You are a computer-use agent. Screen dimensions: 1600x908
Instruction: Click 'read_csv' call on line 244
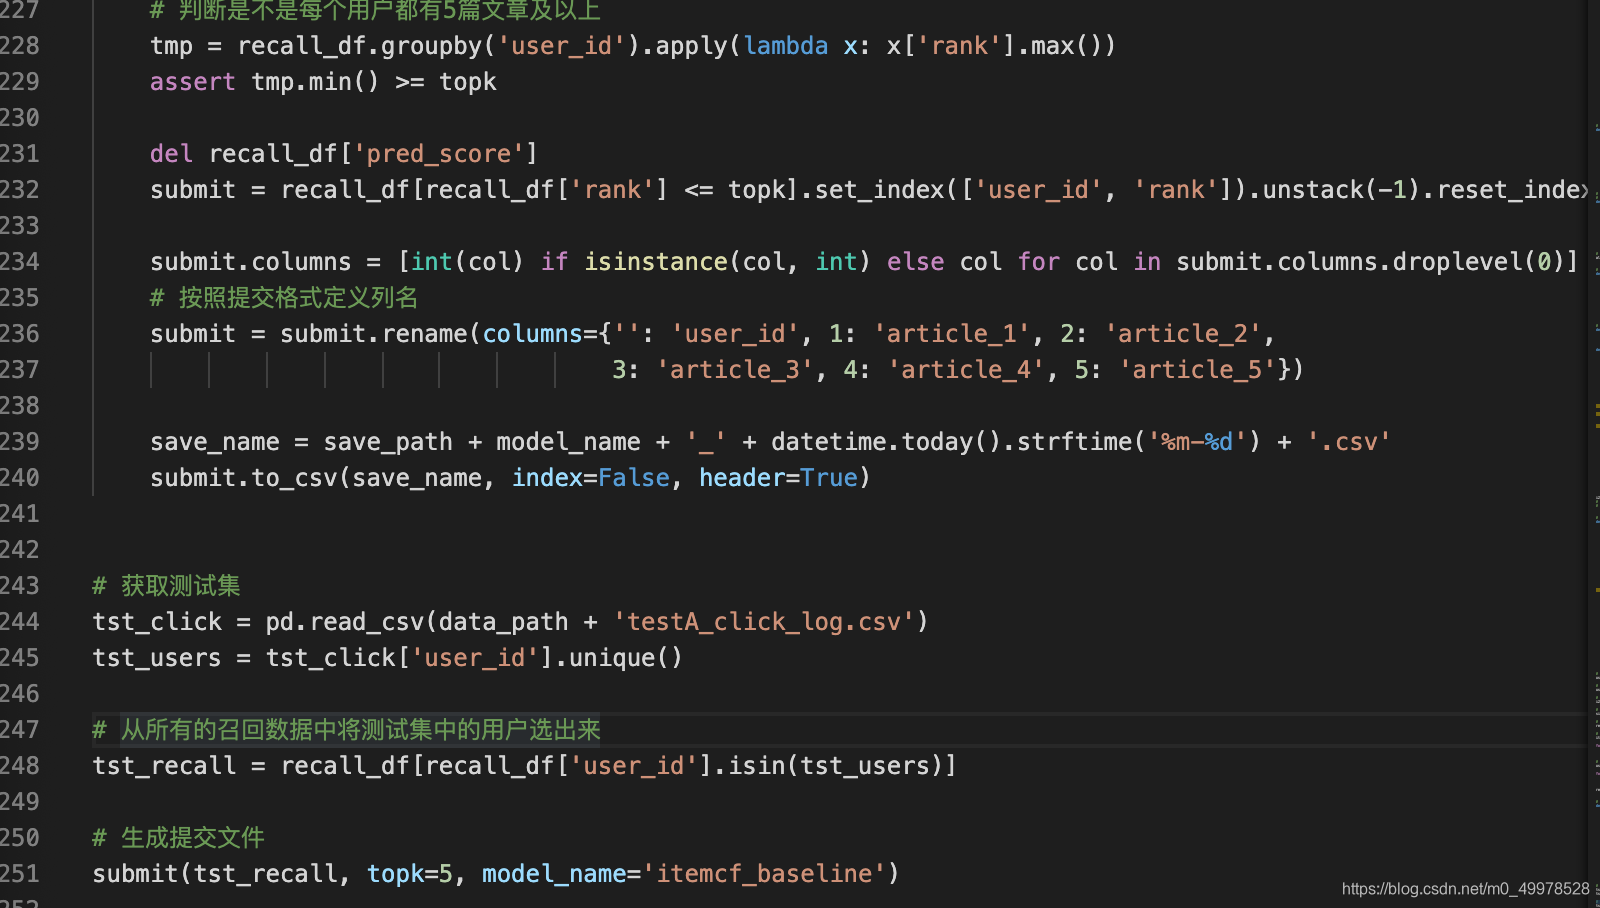click(367, 622)
